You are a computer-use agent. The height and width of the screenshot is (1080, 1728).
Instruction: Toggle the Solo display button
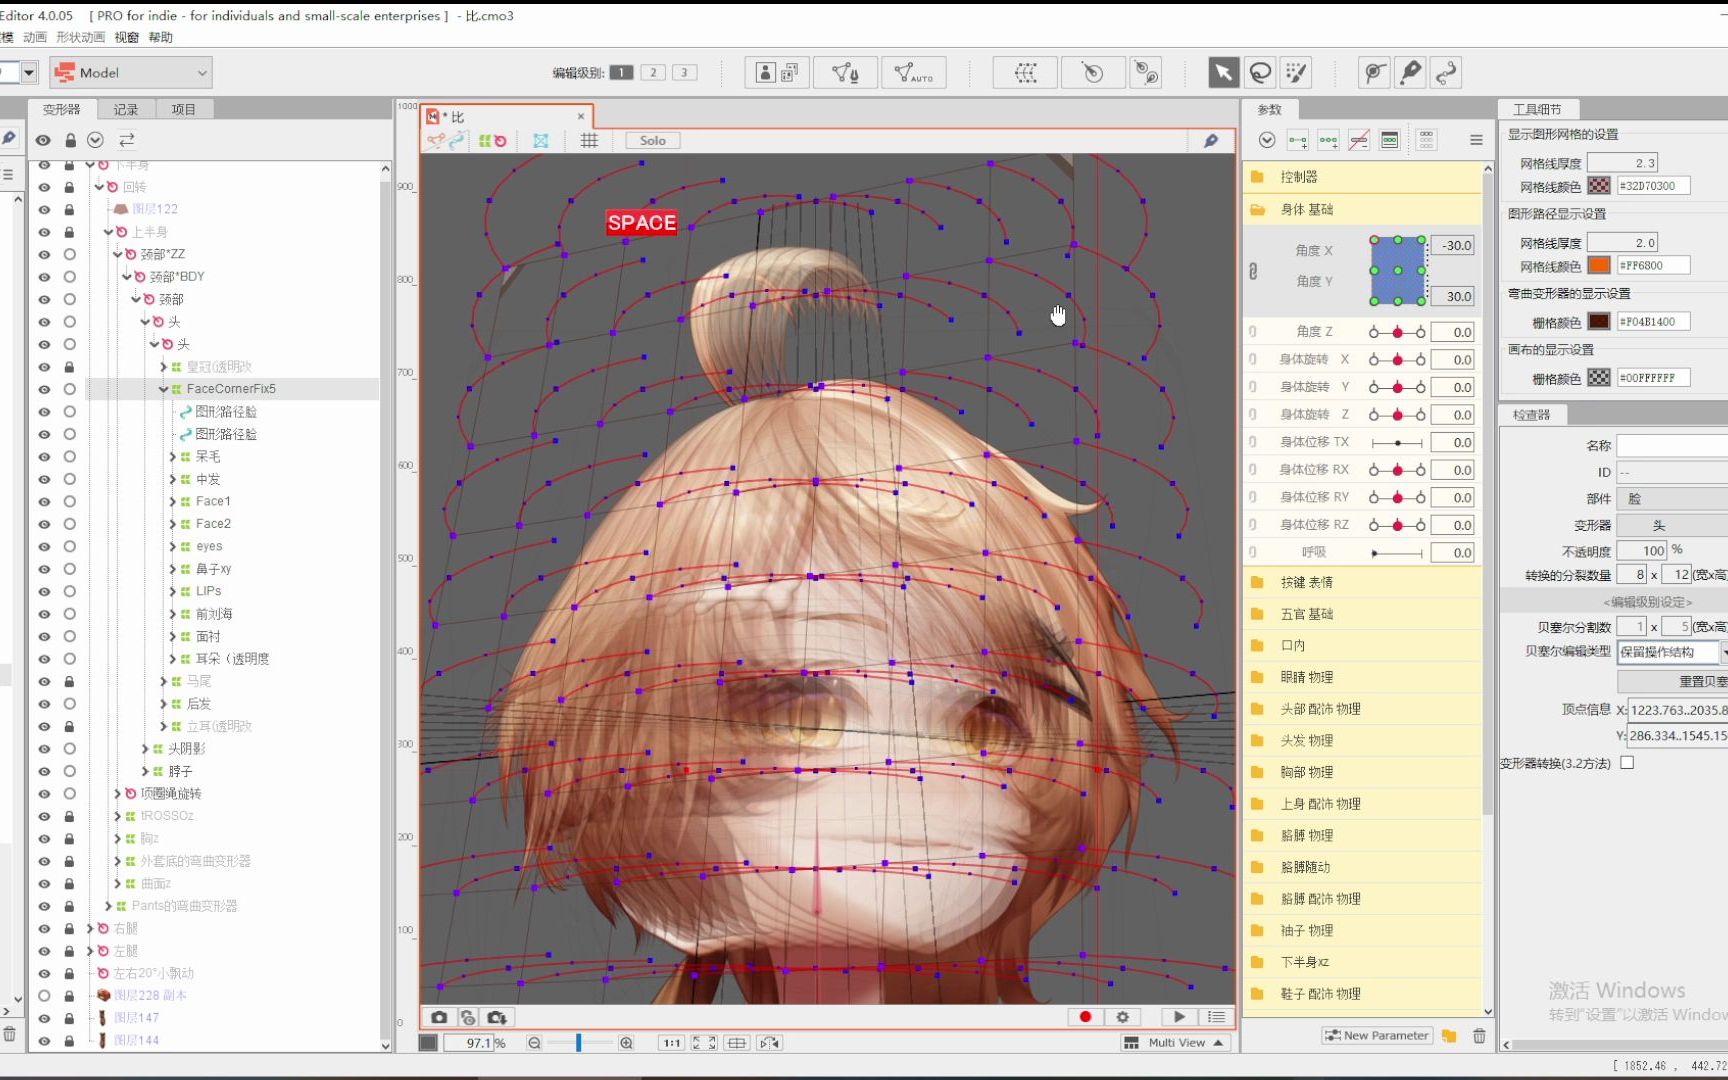(653, 141)
